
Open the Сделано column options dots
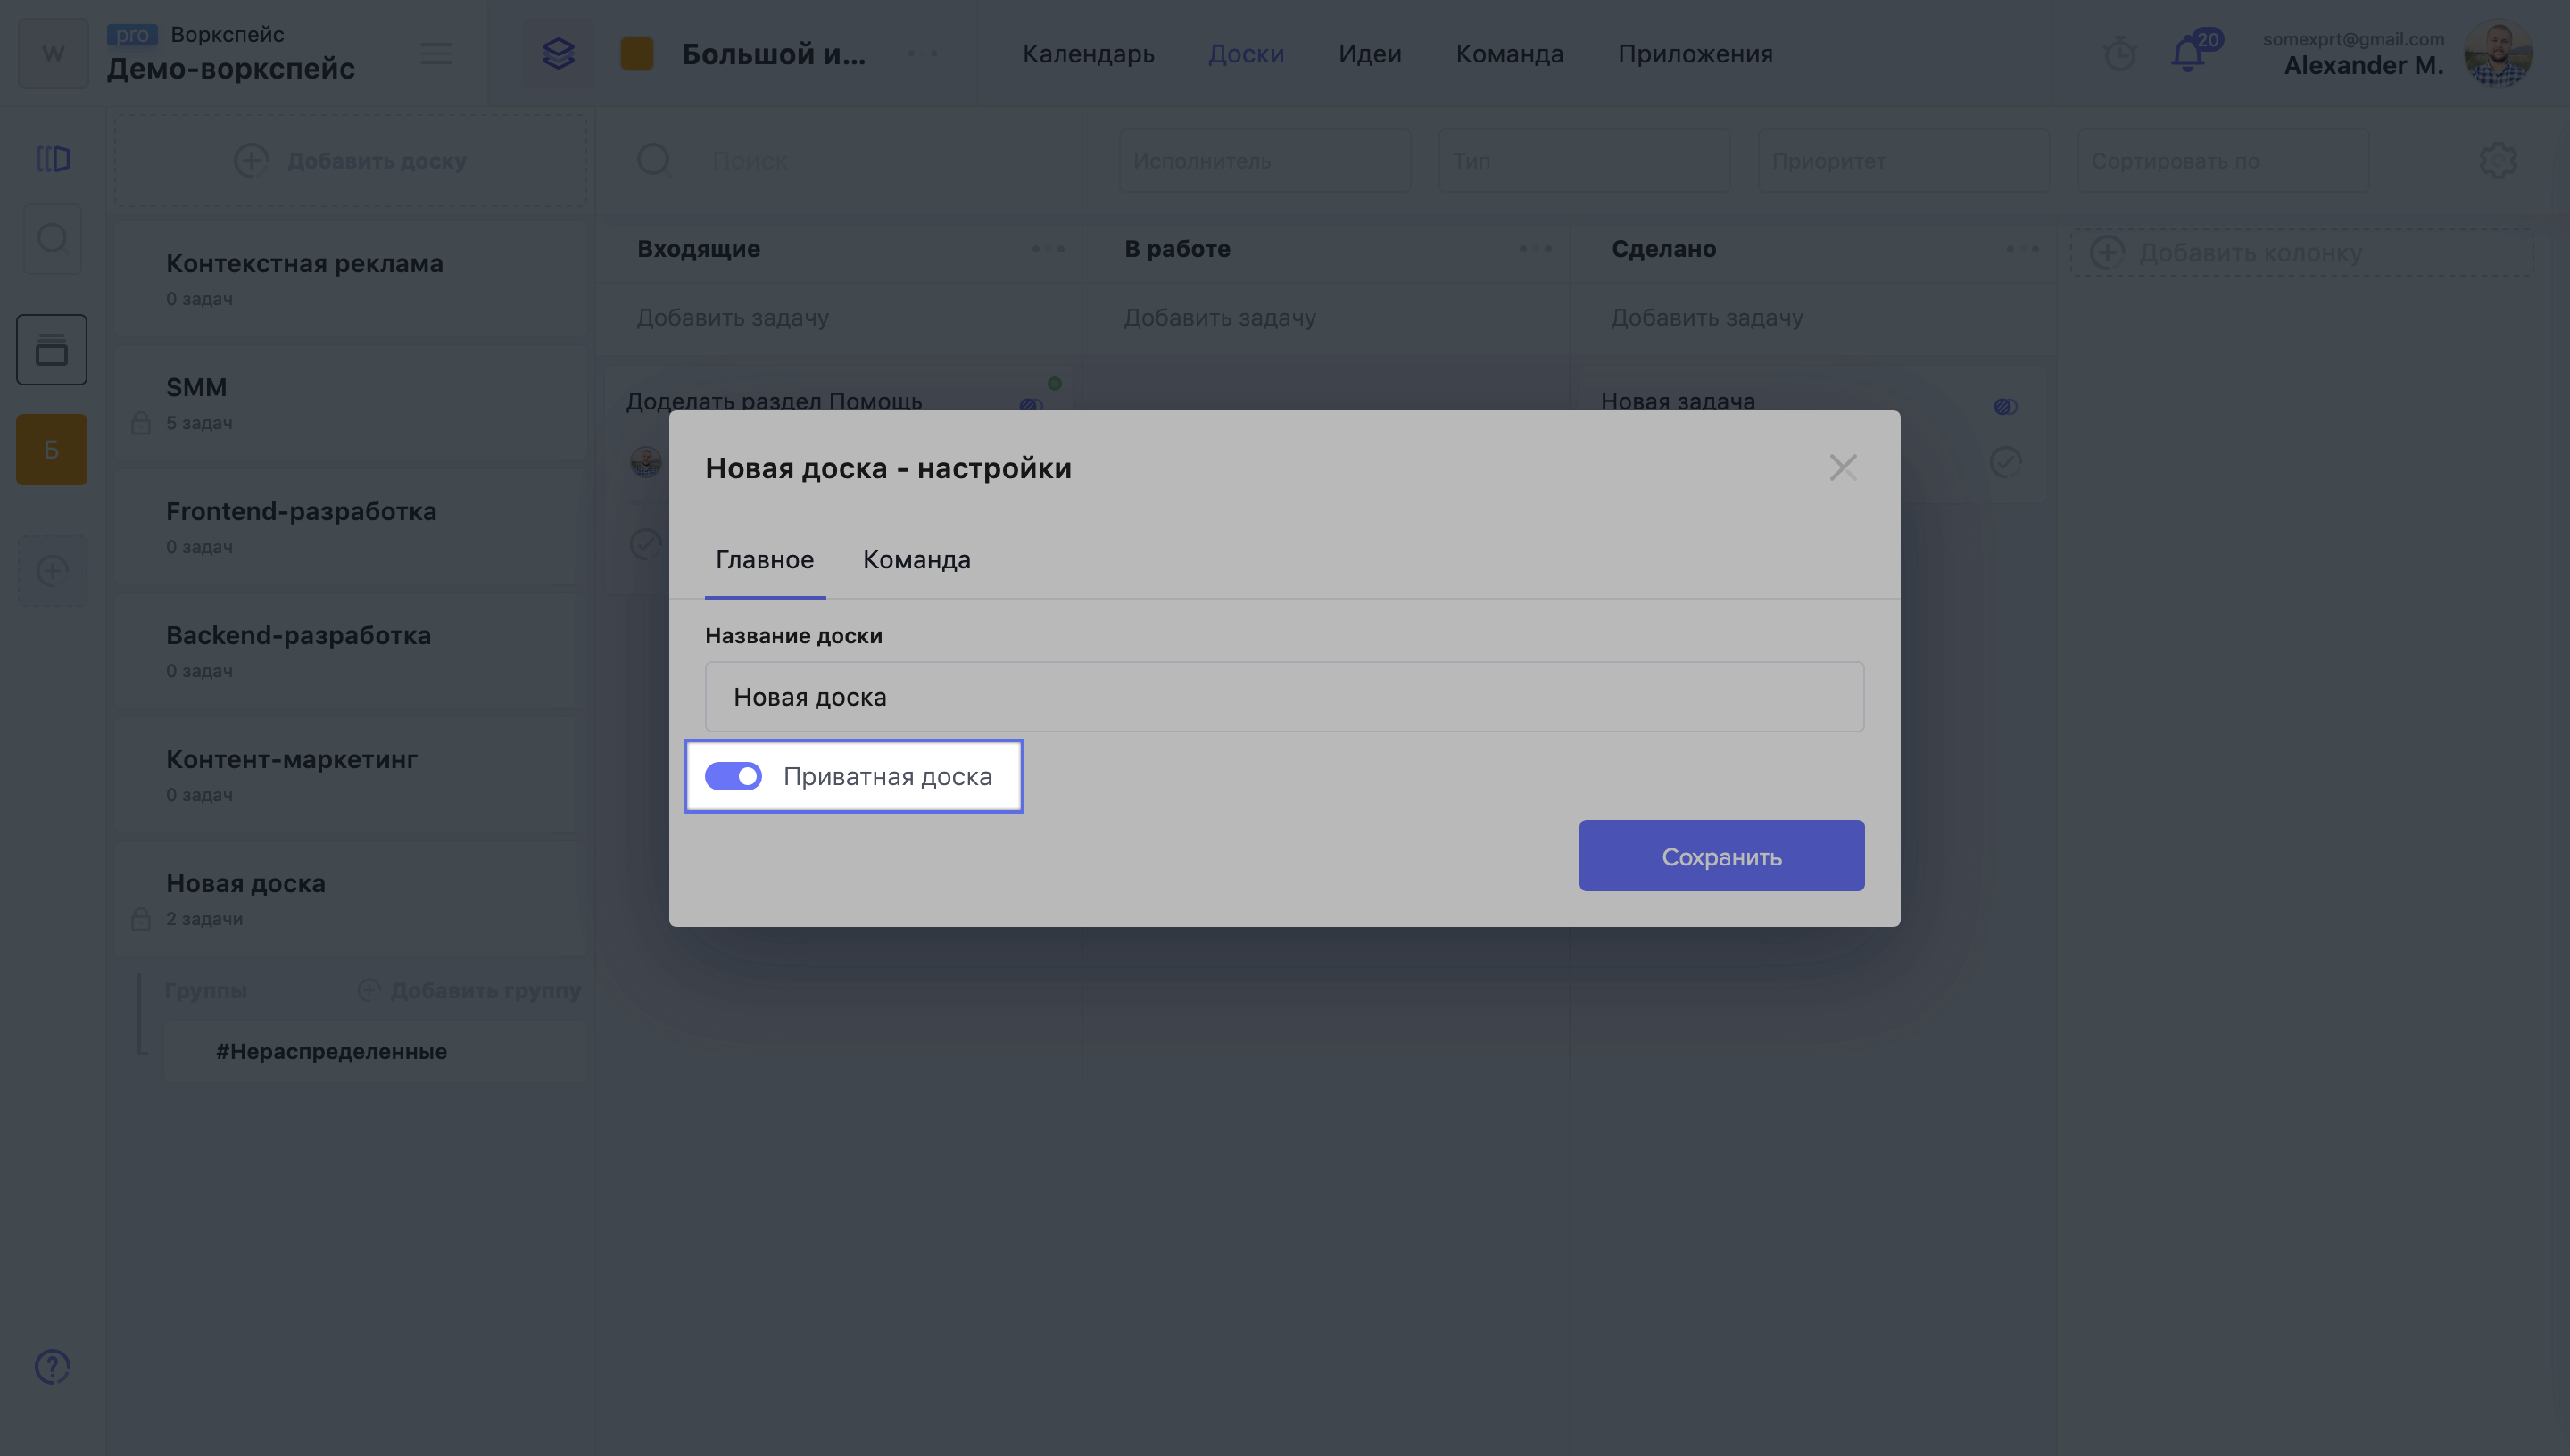click(x=2022, y=249)
